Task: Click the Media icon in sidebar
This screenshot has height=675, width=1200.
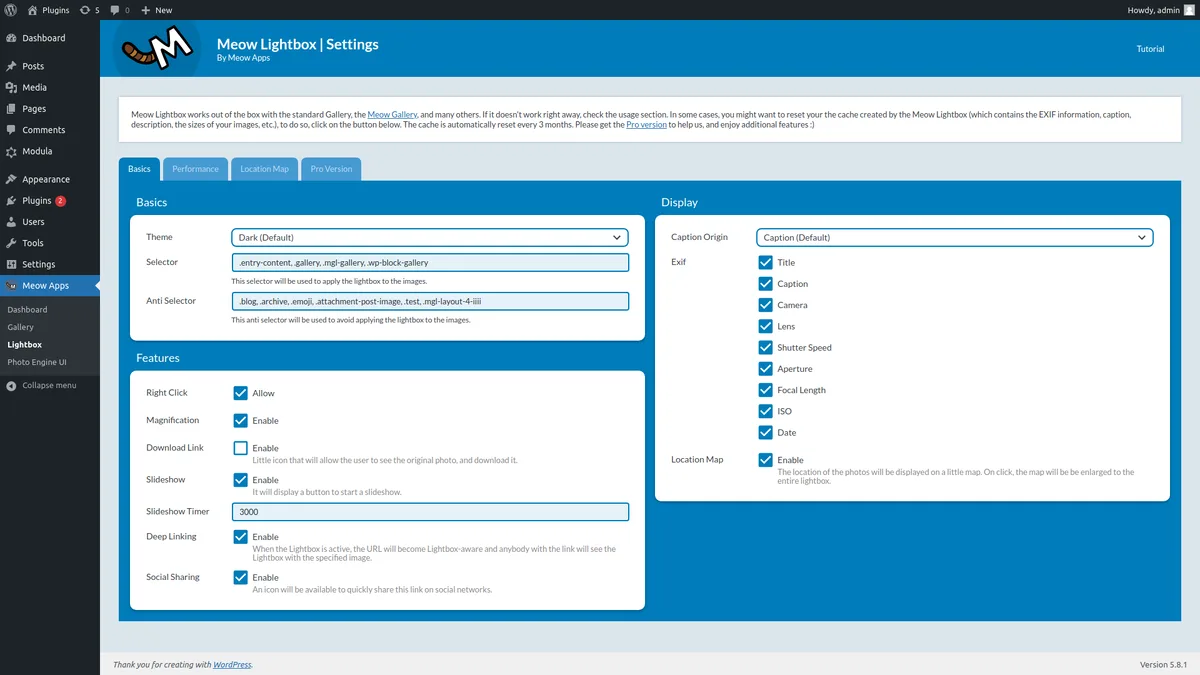Action: tap(11, 88)
